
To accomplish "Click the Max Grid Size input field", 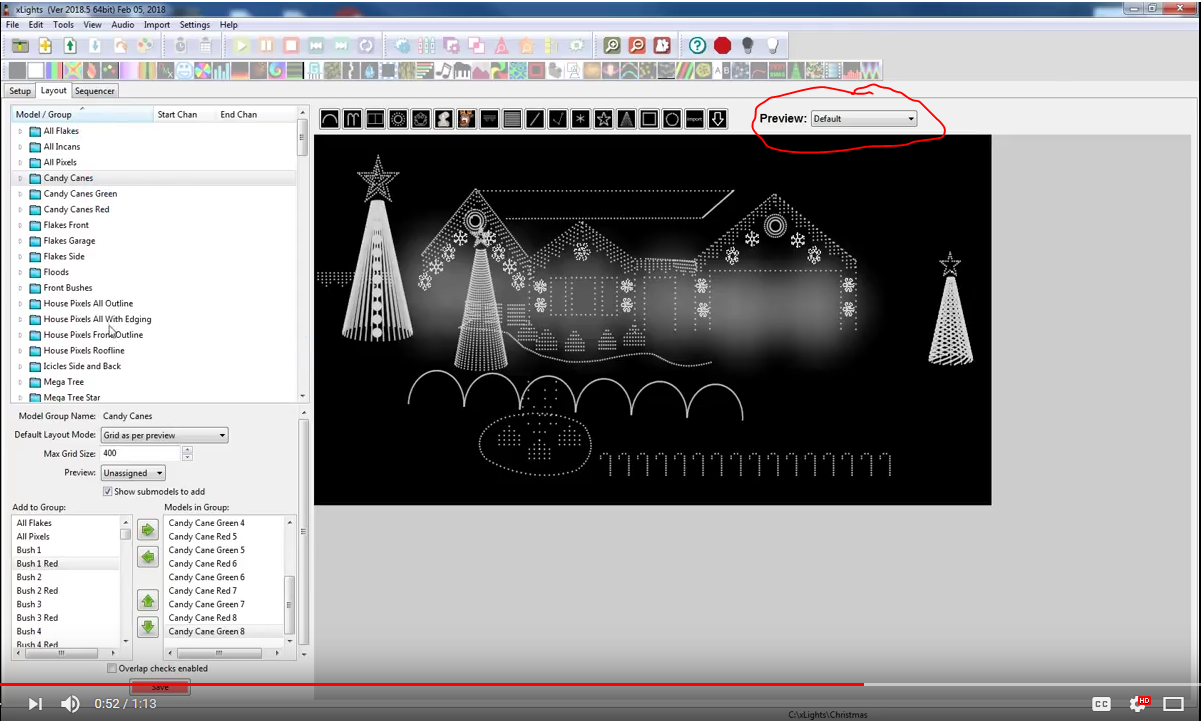I will coord(140,454).
